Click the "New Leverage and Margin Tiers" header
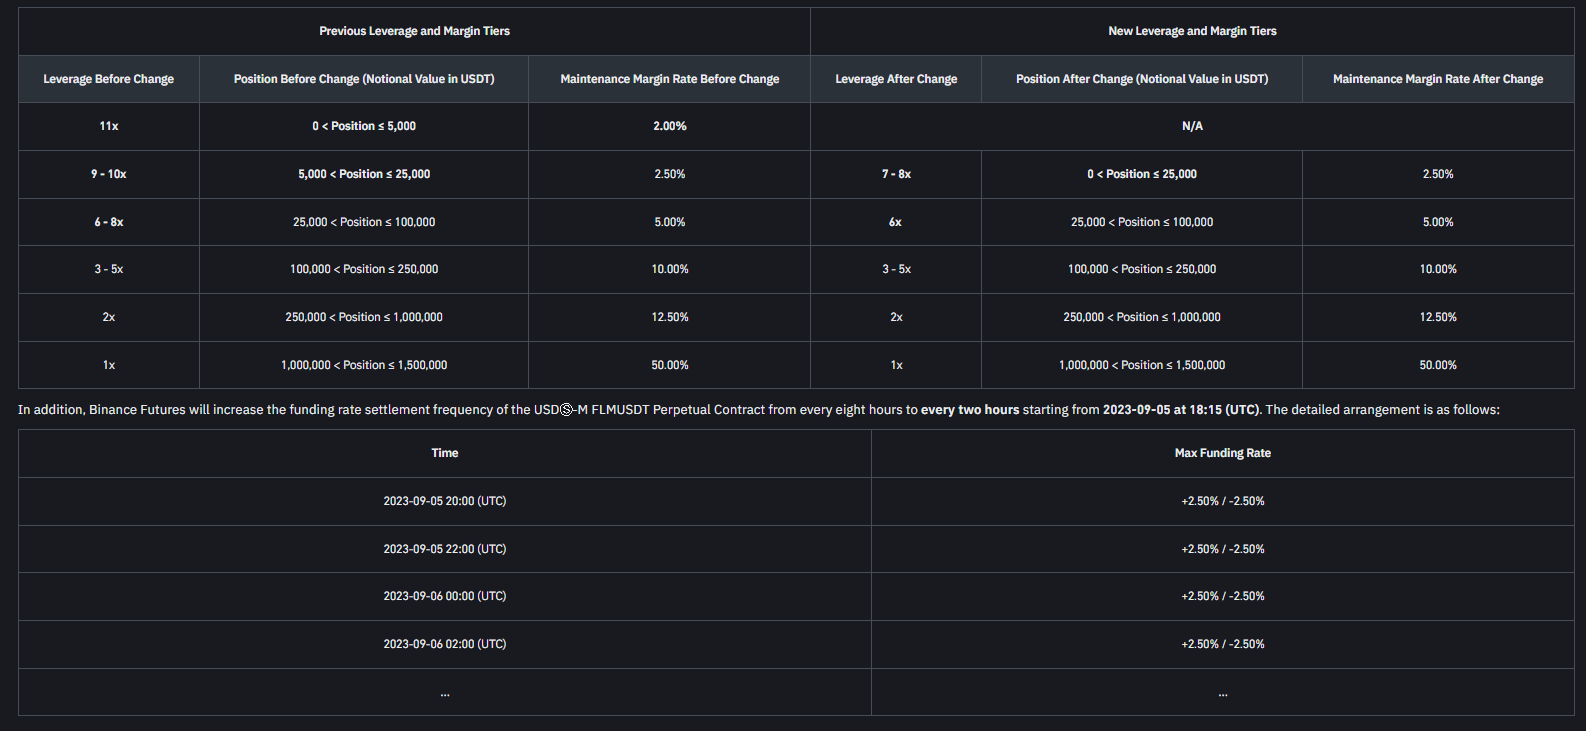Image resolution: width=1586 pixels, height=731 pixels. (x=1192, y=31)
